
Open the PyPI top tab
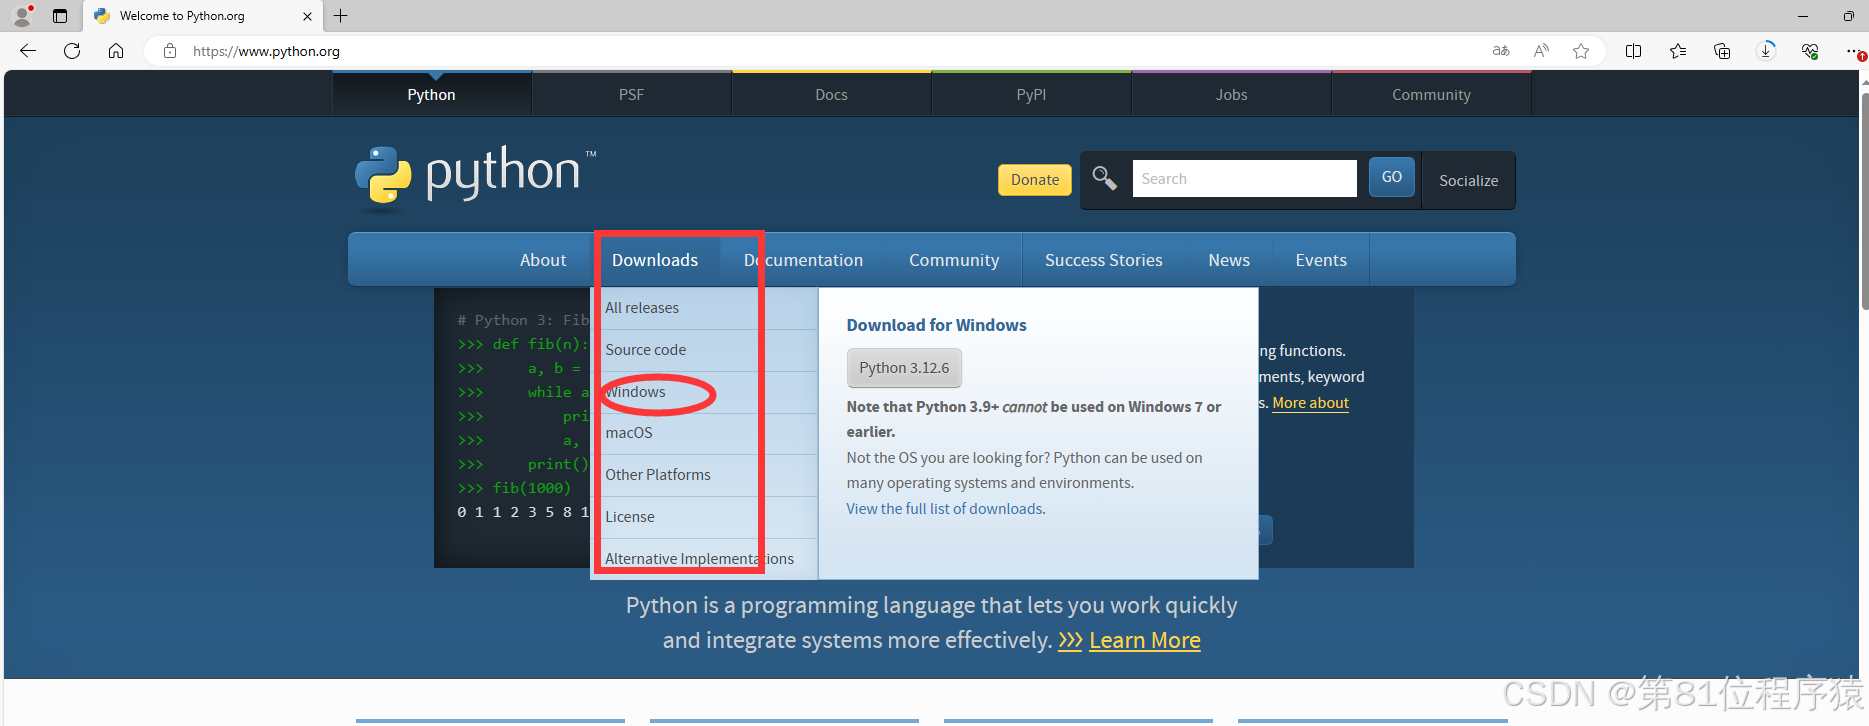point(1031,95)
